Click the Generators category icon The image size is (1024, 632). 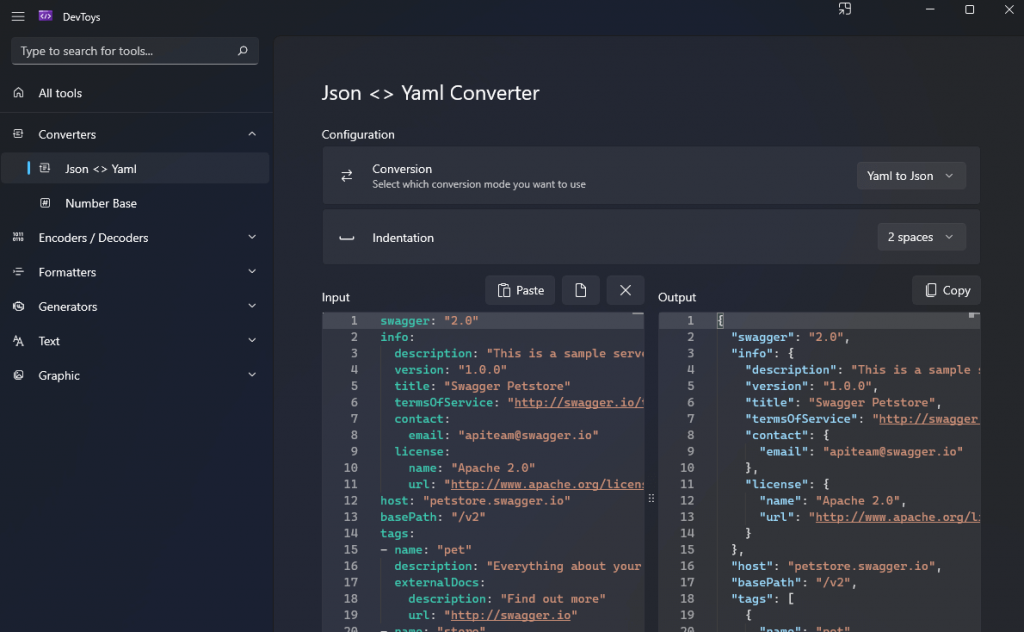point(18,307)
